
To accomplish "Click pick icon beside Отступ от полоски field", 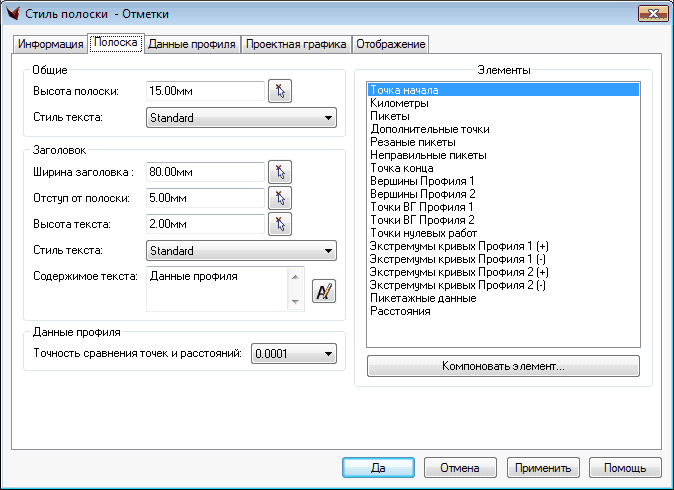I will coord(279,198).
